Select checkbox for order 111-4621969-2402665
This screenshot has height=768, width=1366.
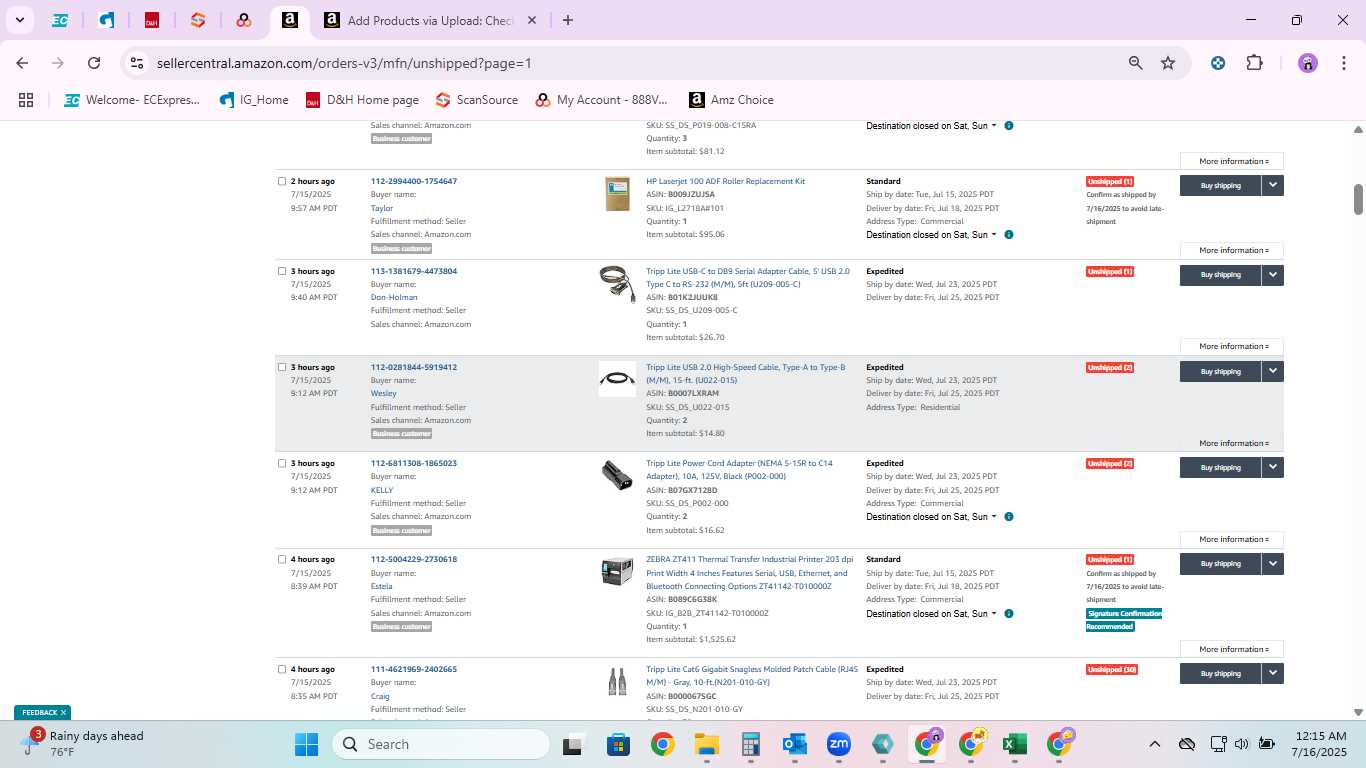[282, 669]
